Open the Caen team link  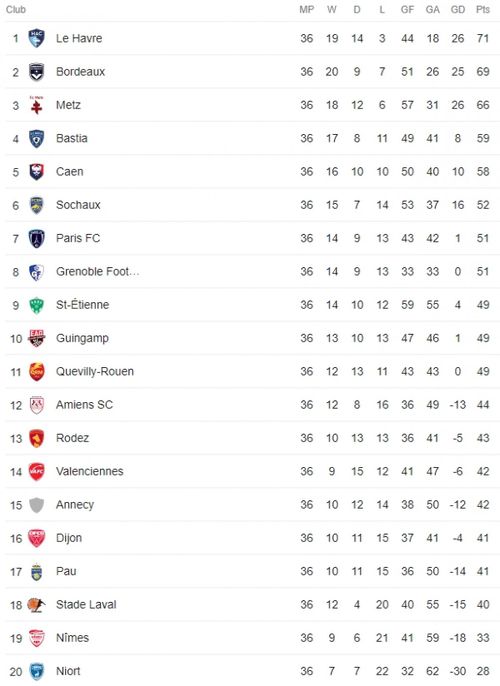(x=70, y=172)
